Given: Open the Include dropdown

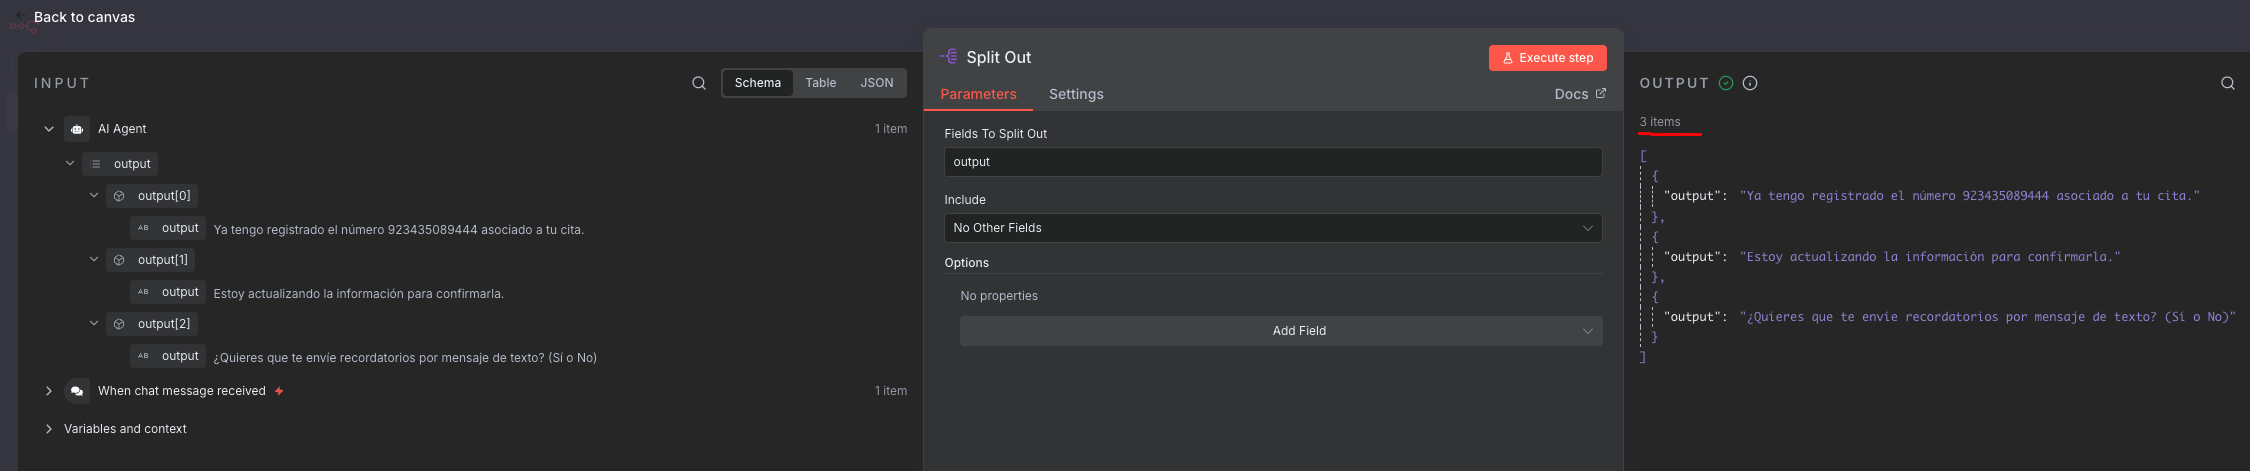Looking at the screenshot, I should coord(1272,228).
